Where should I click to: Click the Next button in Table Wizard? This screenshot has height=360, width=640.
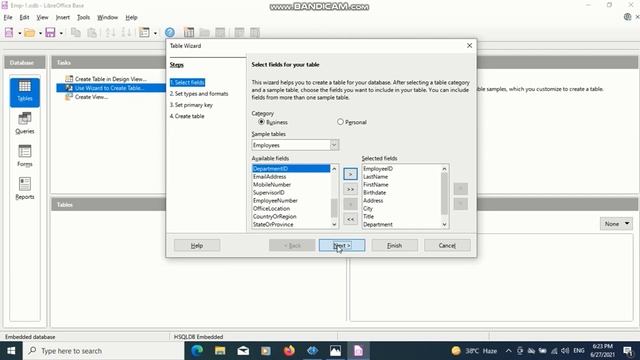[342, 245]
